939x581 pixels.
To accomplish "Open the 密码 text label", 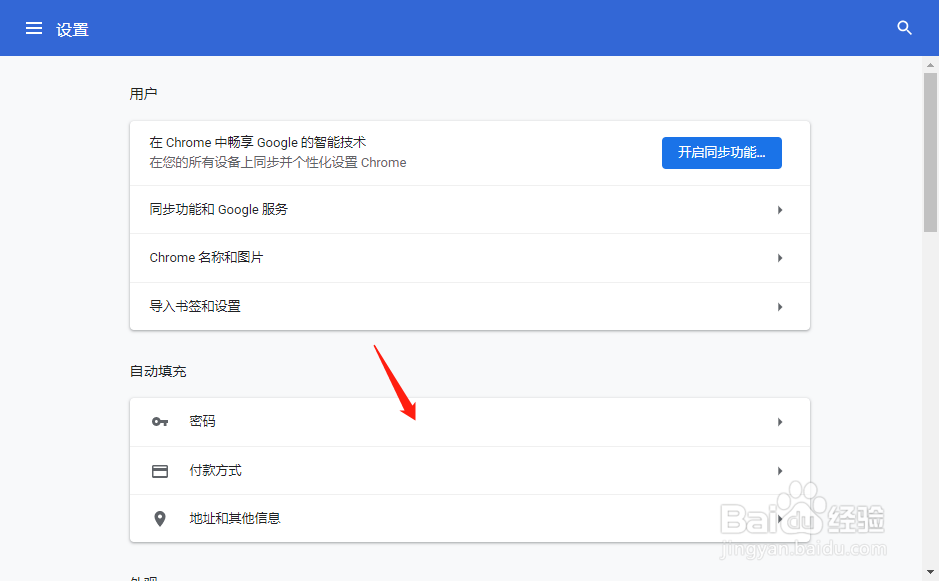I will pos(202,421).
